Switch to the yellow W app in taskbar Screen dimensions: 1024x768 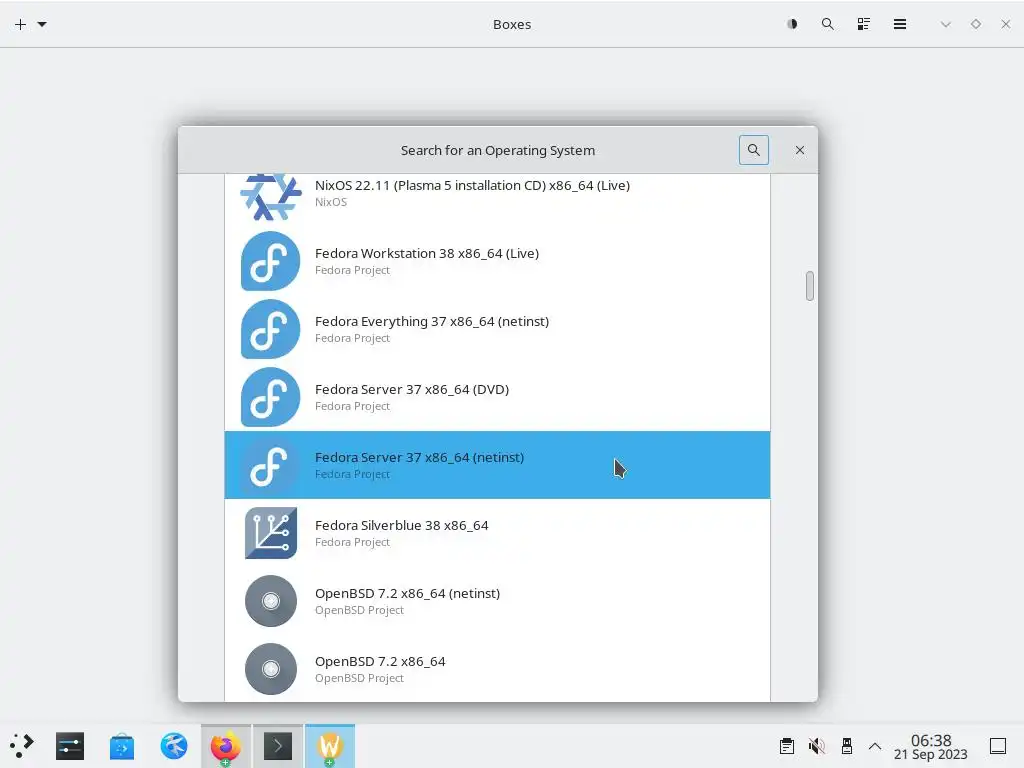pos(330,746)
